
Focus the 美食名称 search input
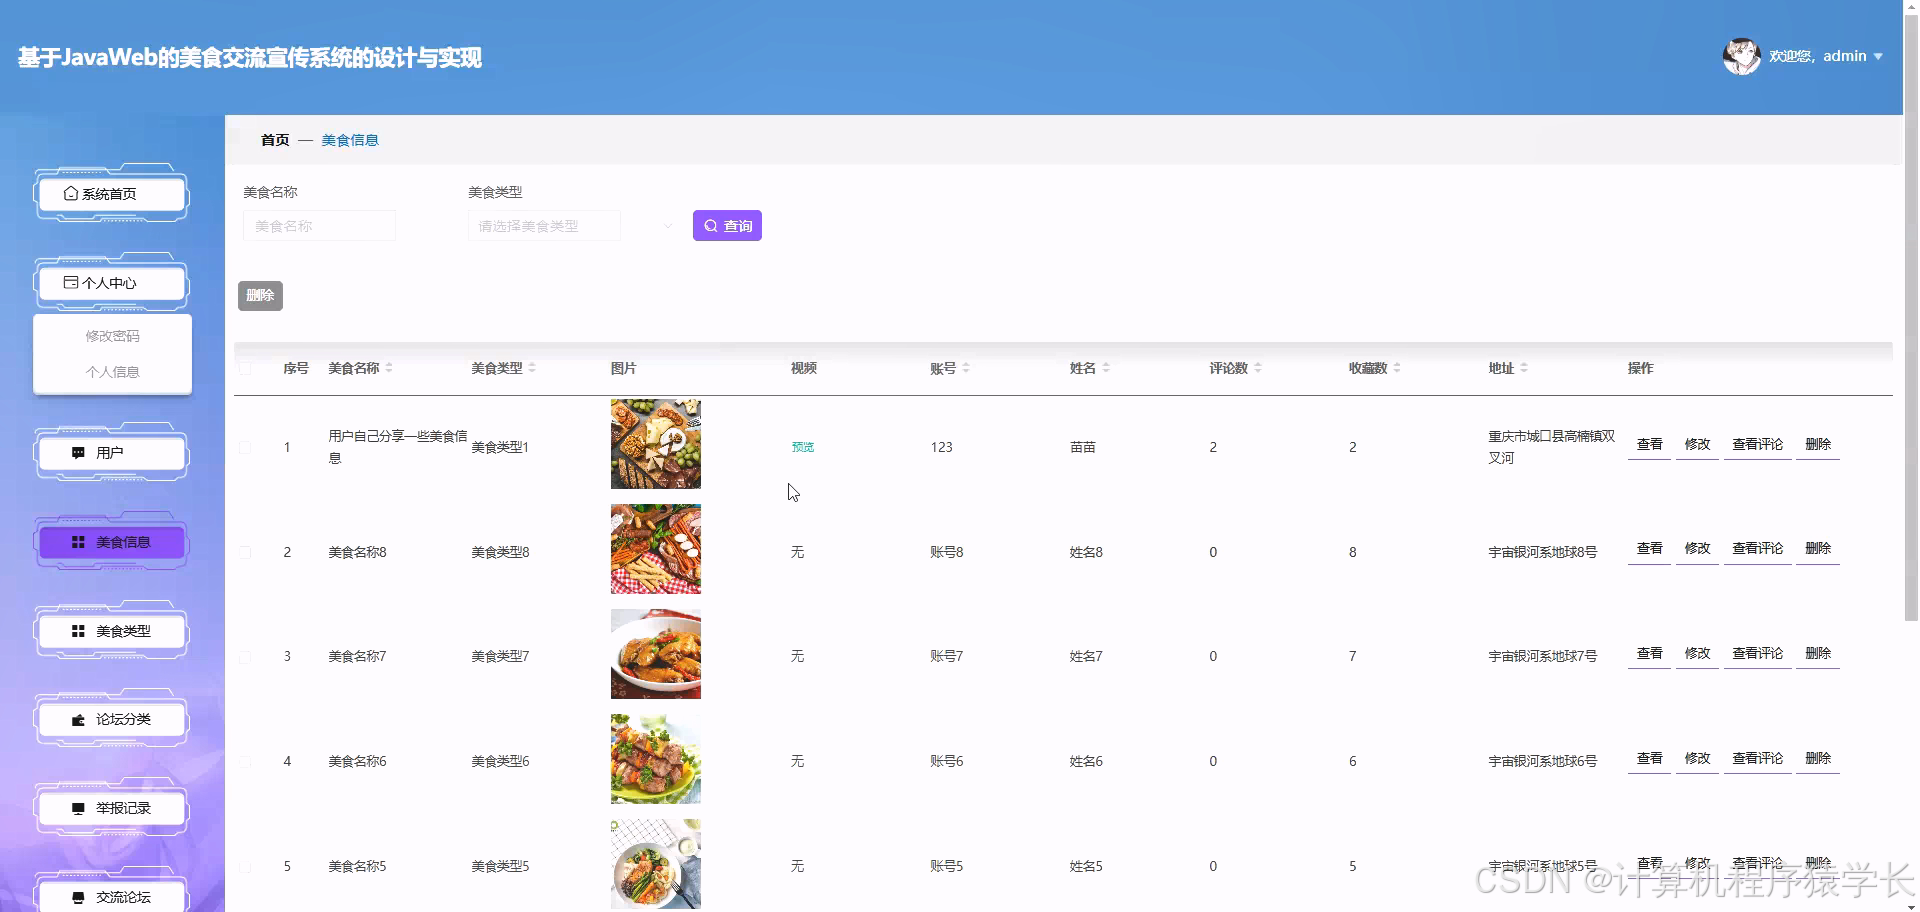coord(319,226)
